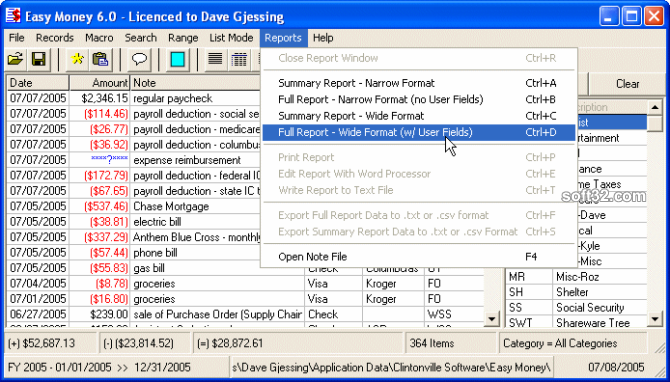The image size is (670, 382).
Task: Click the 364 Items status field
Action: coord(451,343)
